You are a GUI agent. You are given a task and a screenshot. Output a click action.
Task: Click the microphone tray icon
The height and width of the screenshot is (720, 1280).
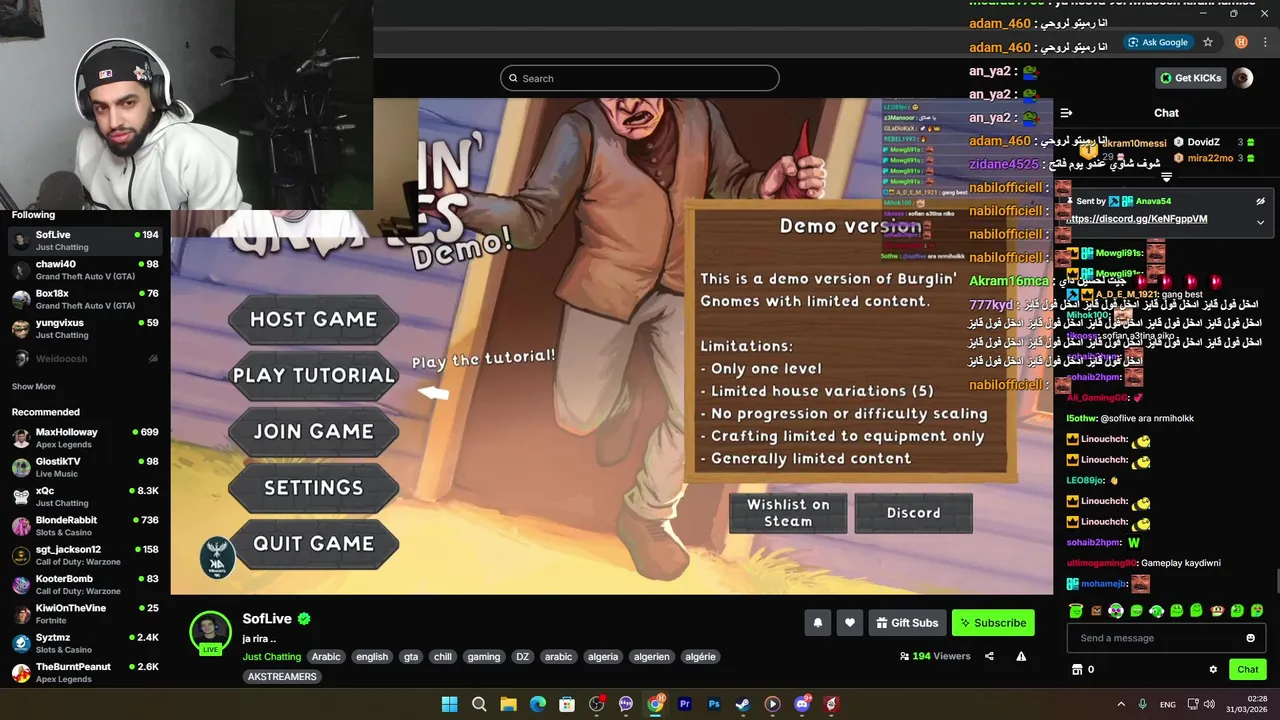point(1142,704)
